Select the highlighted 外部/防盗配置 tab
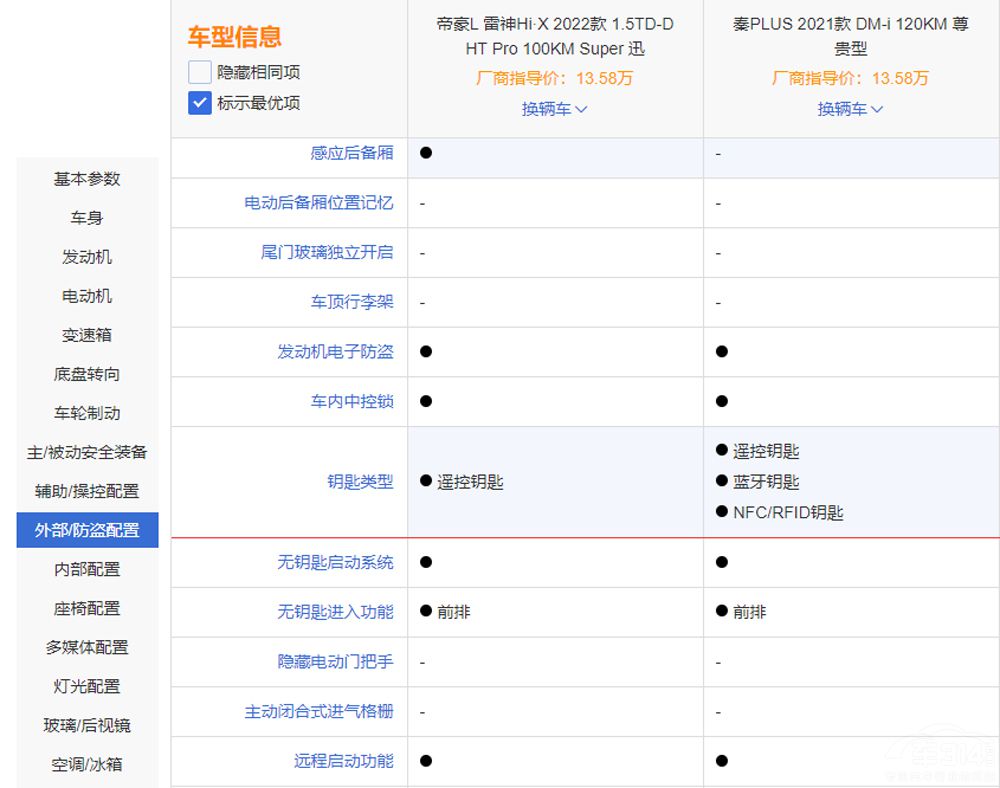Screen dimensions: 1000x788 [86, 530]
